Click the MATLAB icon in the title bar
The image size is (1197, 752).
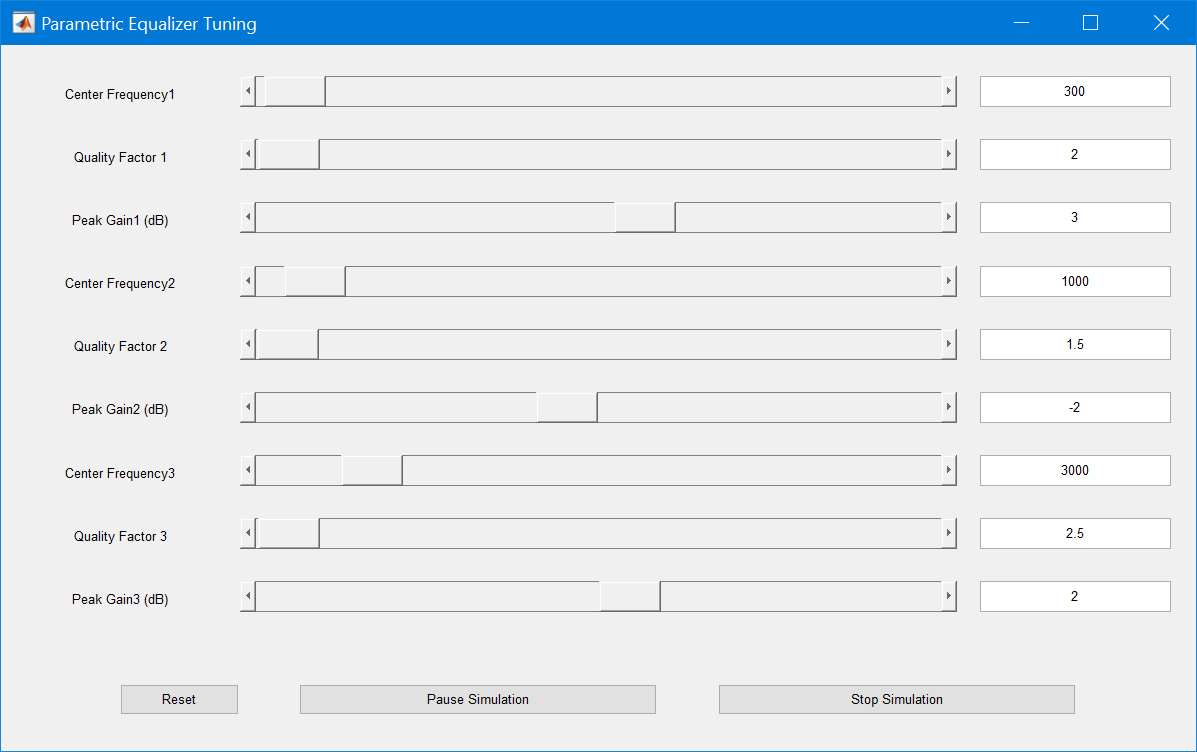(x=23, y=23)
